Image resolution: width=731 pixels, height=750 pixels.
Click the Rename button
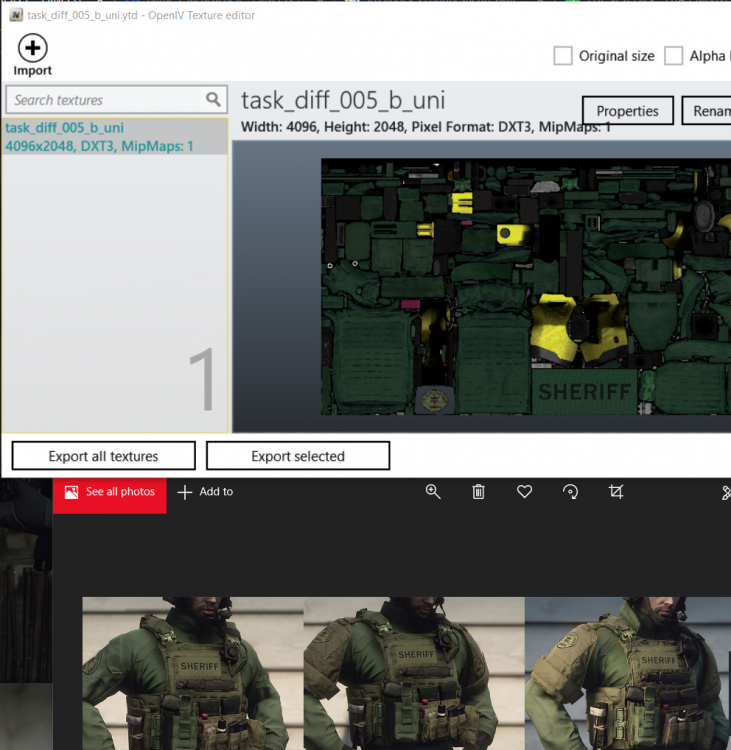[x=707, y=110]
